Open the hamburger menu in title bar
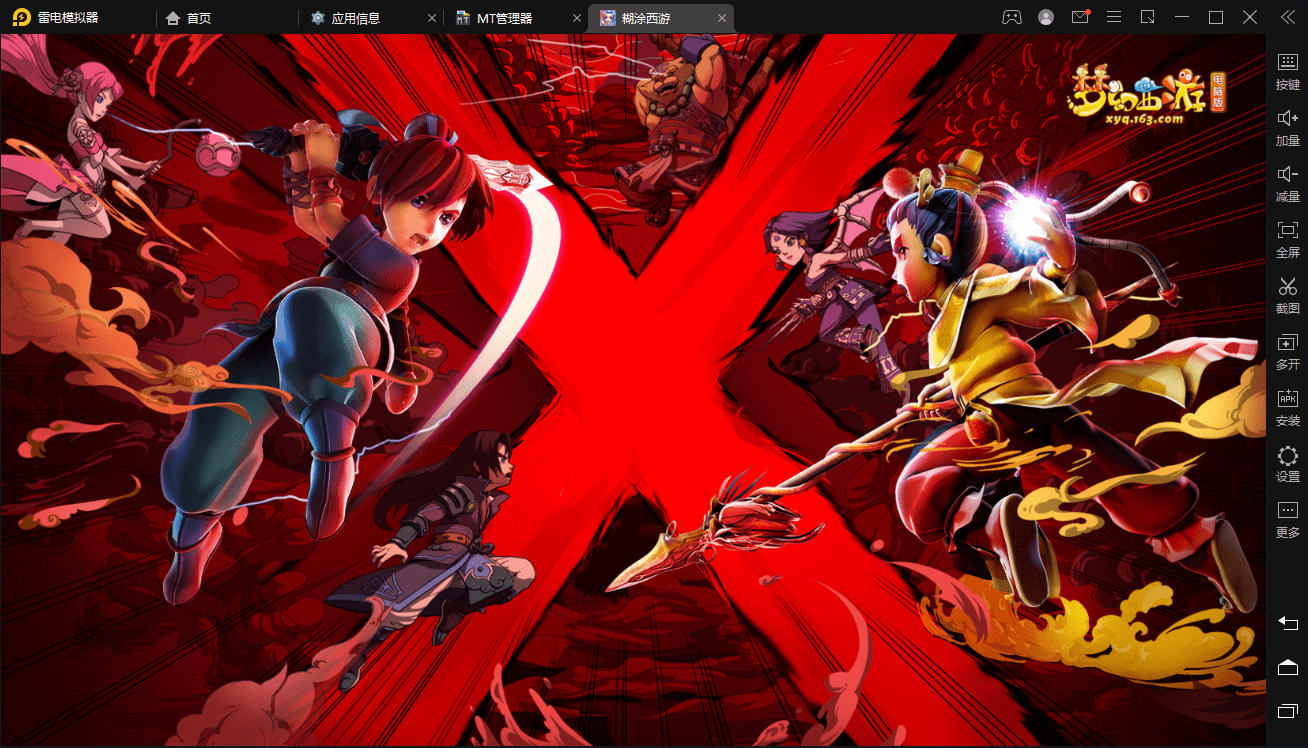Image resolution: width=1308 pixels, height=748 pixels. click(x=1114, y=17)
